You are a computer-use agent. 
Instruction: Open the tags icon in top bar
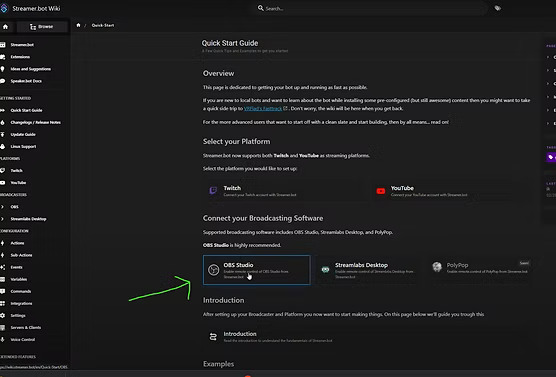pyautogui.click(x=498, y=8)
